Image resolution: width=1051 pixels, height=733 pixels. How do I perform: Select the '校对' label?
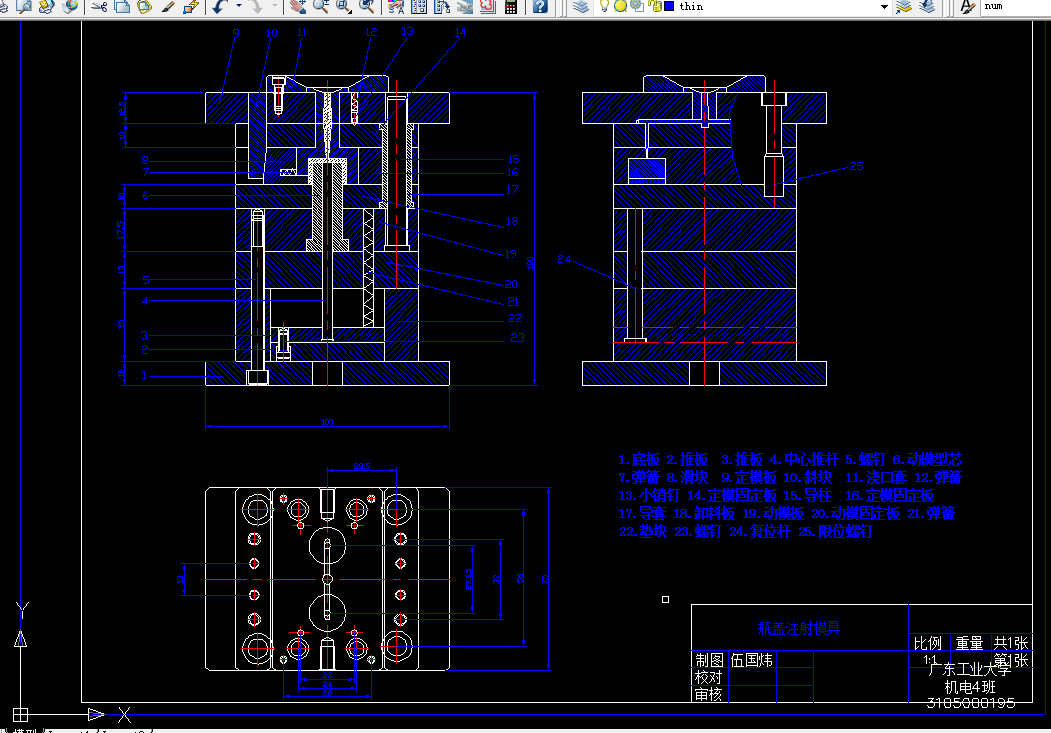708,677
